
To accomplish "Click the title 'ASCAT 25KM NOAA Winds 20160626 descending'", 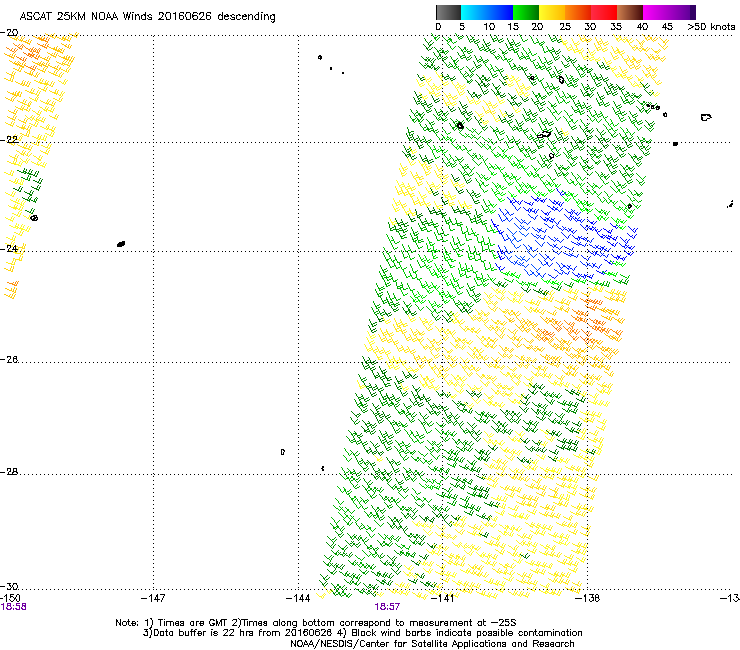I will 147,17.
